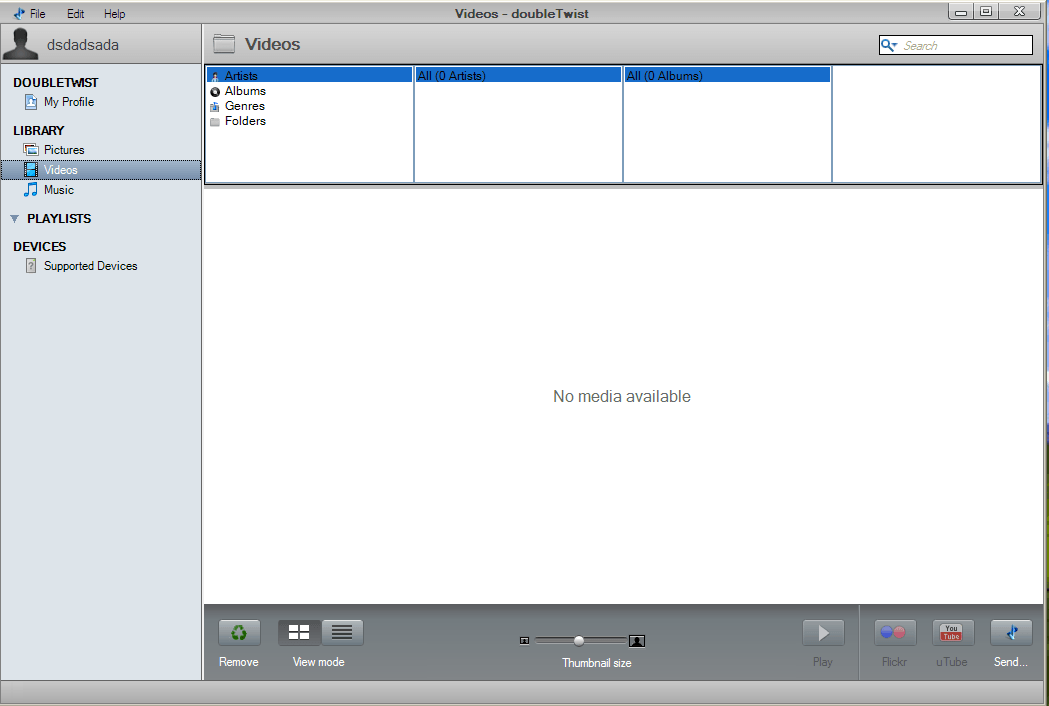Select the Pictures library icon

tap(31, 149)
